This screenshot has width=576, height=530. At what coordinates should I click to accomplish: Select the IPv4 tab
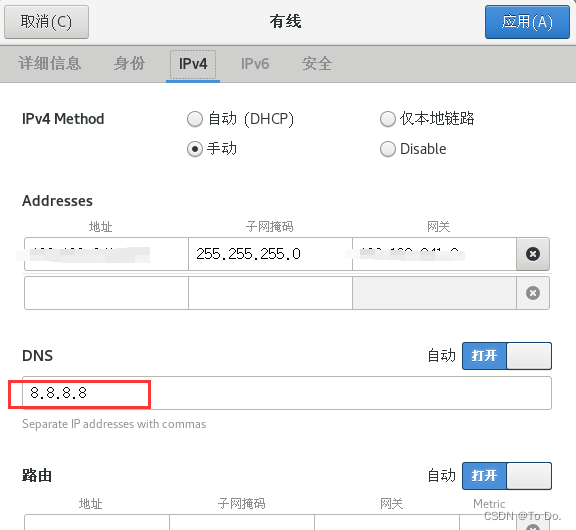click(x=193, y=64)
